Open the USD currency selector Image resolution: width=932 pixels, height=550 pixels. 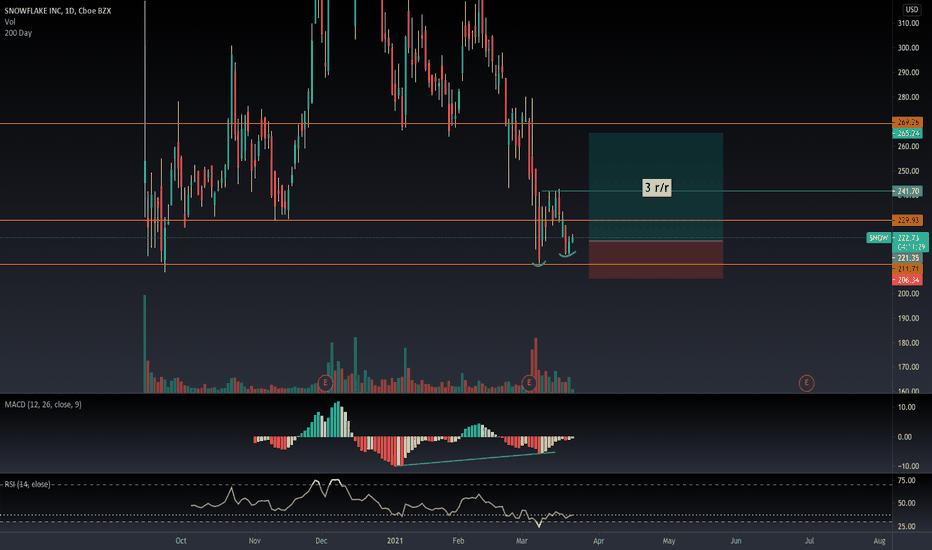point(911,10)
